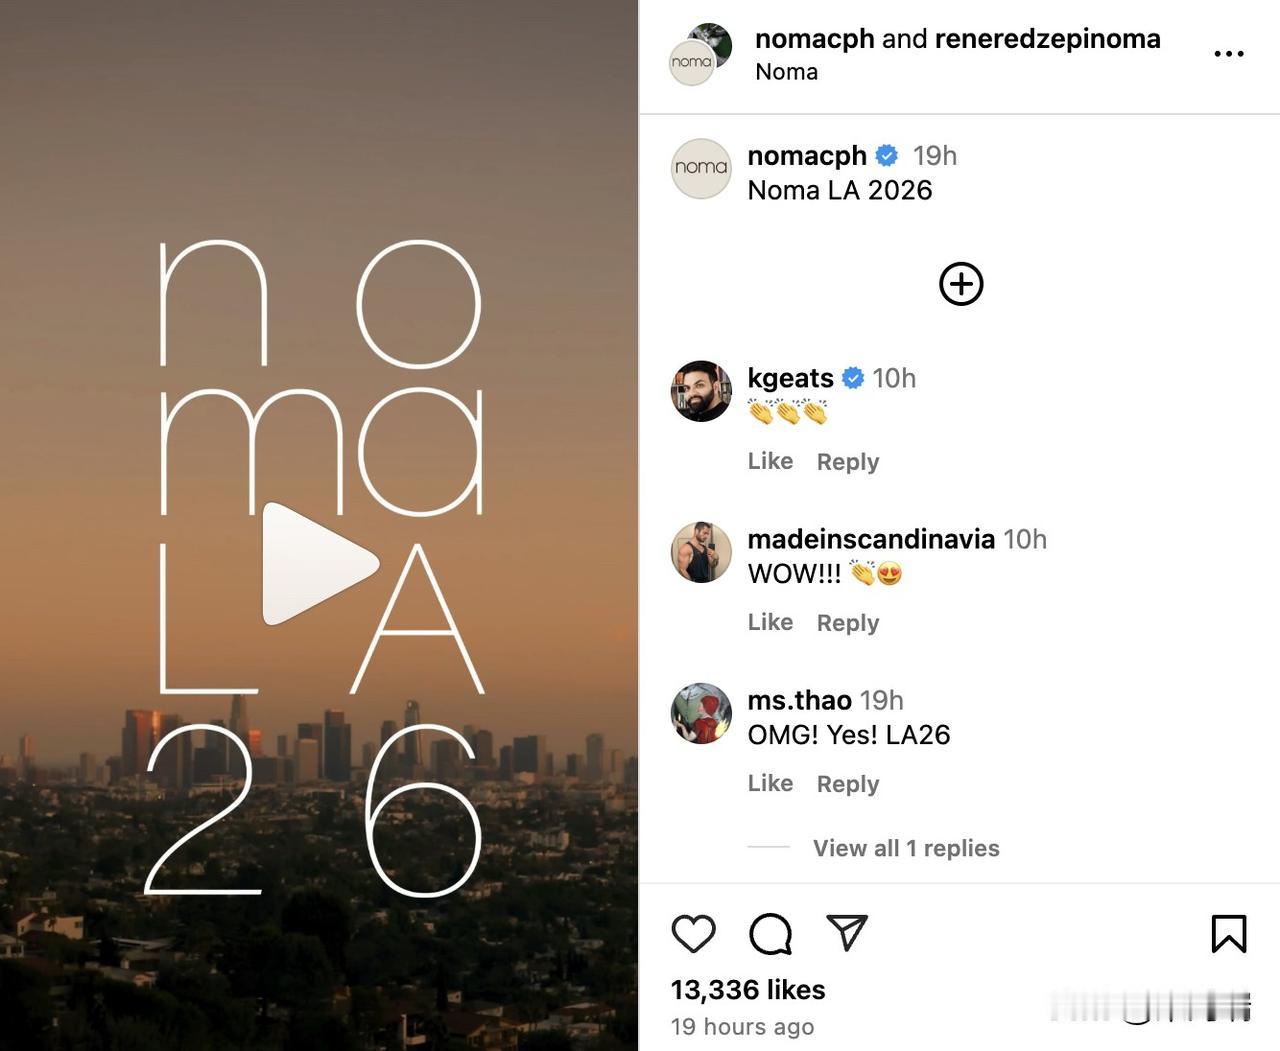Open the comment bubble icon
Image resolution: width=1280 pixels, height=1051 pixels.
point(771,934)
